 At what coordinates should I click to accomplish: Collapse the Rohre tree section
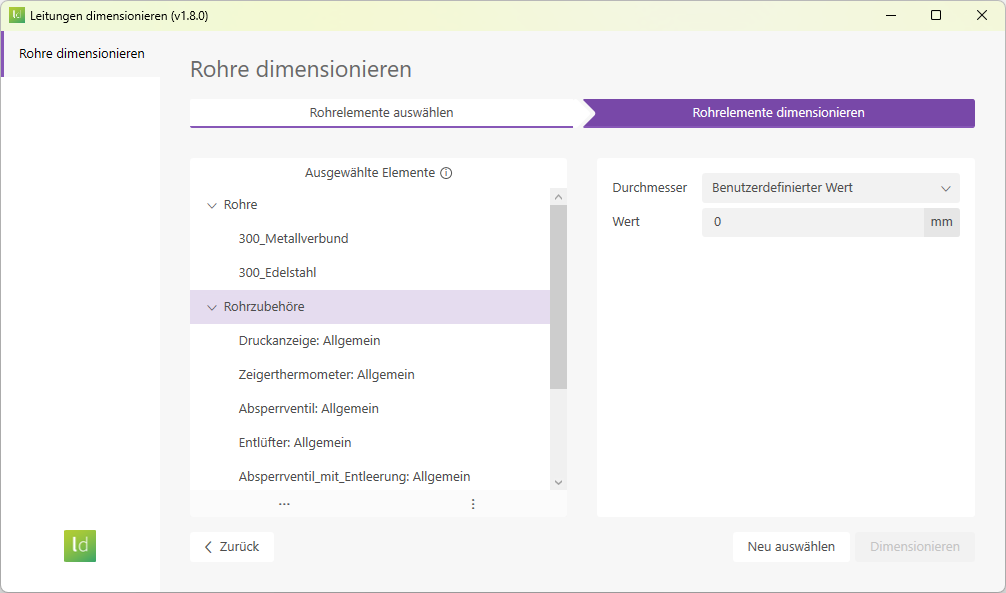[210, 204]
